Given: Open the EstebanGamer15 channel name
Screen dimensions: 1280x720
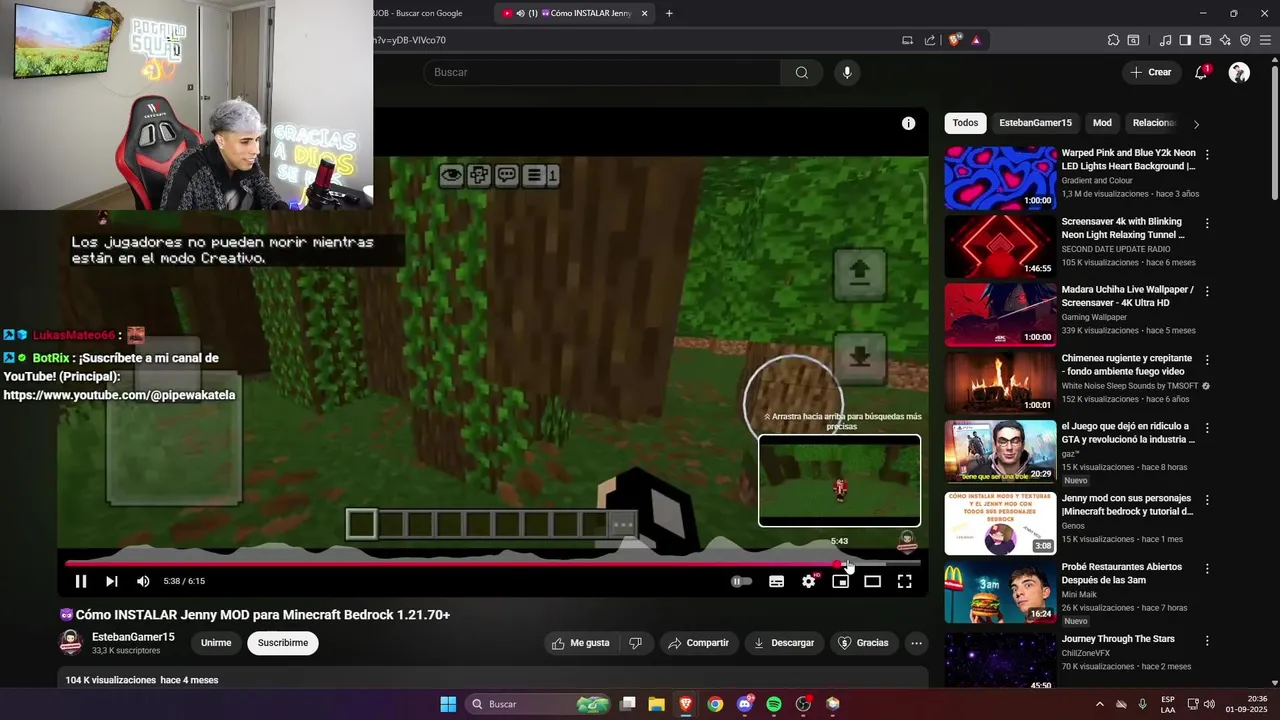Looking at the screenshot, I should coord(133,637).
